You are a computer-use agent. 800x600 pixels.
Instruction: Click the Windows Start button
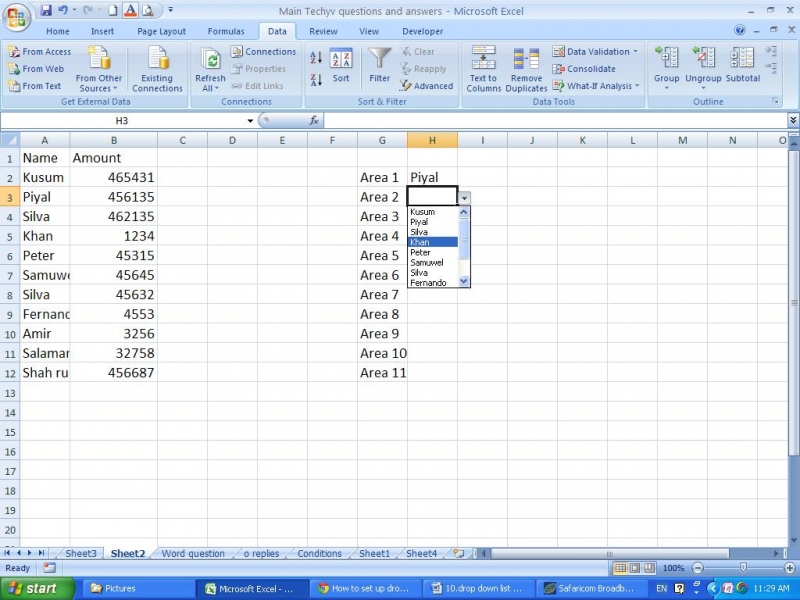(x=33, y=588)
